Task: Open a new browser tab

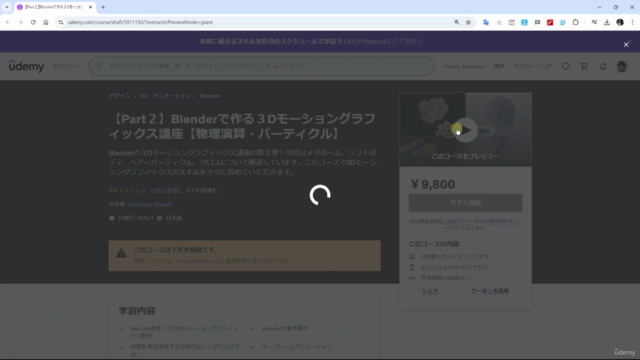Action: (103, 7)
